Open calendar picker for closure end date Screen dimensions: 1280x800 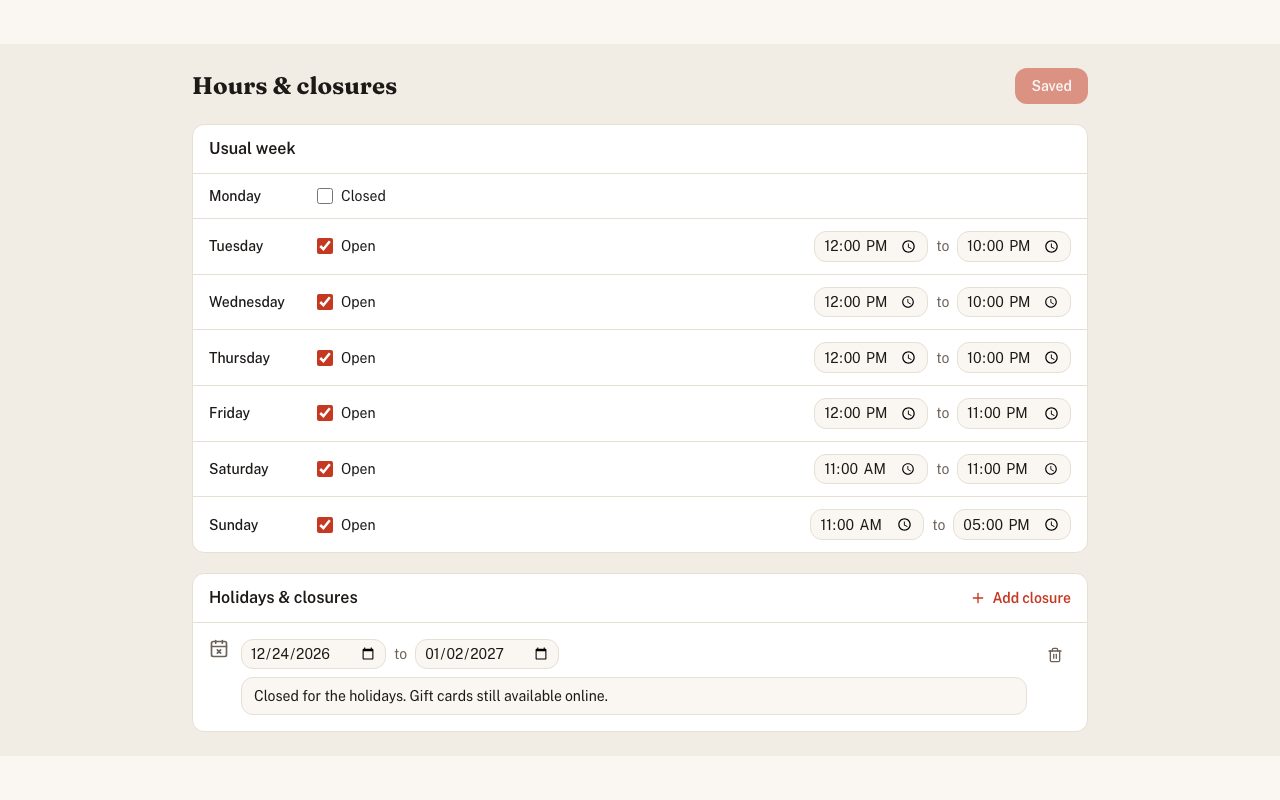(x=541, y=654)
